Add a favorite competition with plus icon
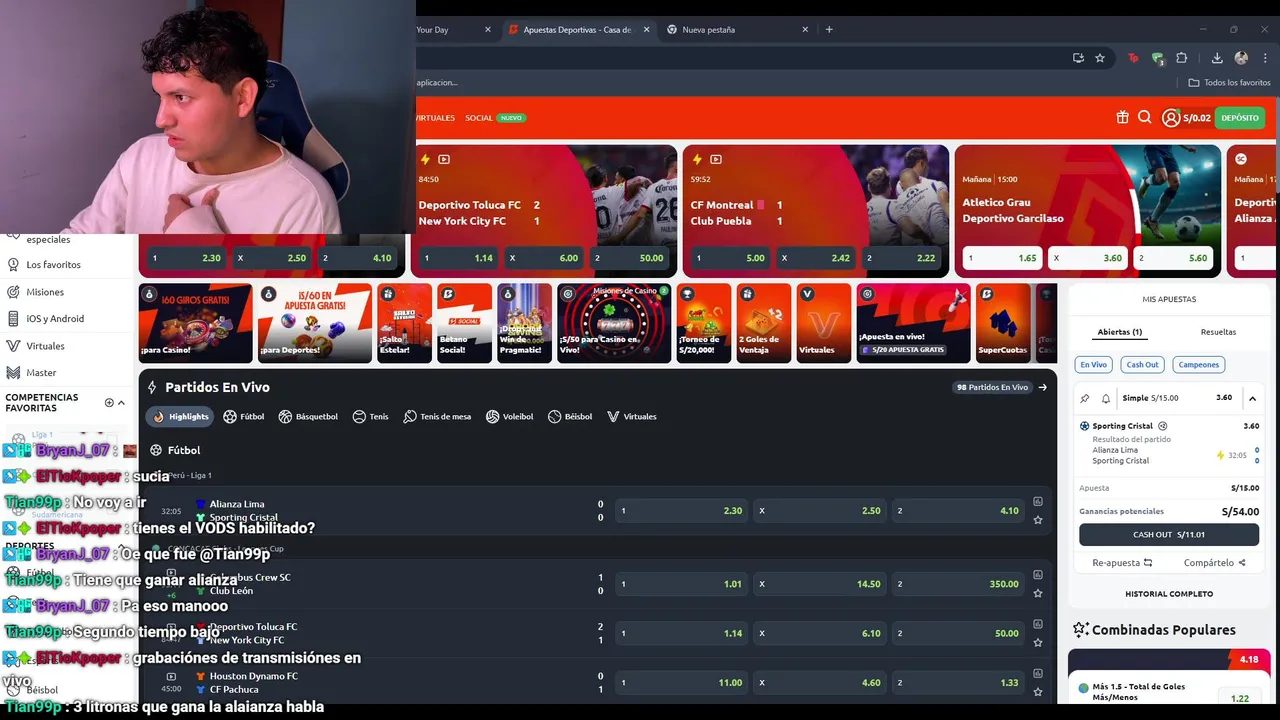This screenshot has height=720, width=1280. coord(109,403)
